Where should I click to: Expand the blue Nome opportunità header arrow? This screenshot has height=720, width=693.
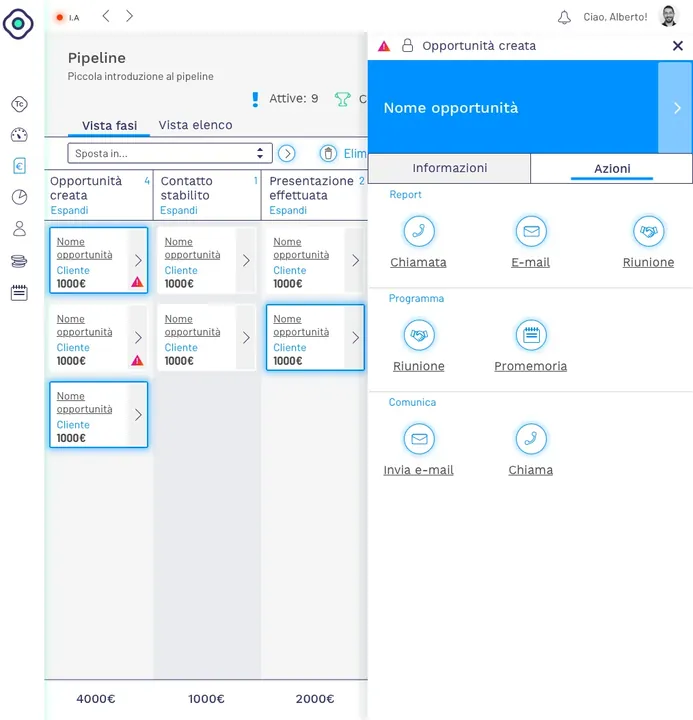pyautogui.click(x=675, y=108)
